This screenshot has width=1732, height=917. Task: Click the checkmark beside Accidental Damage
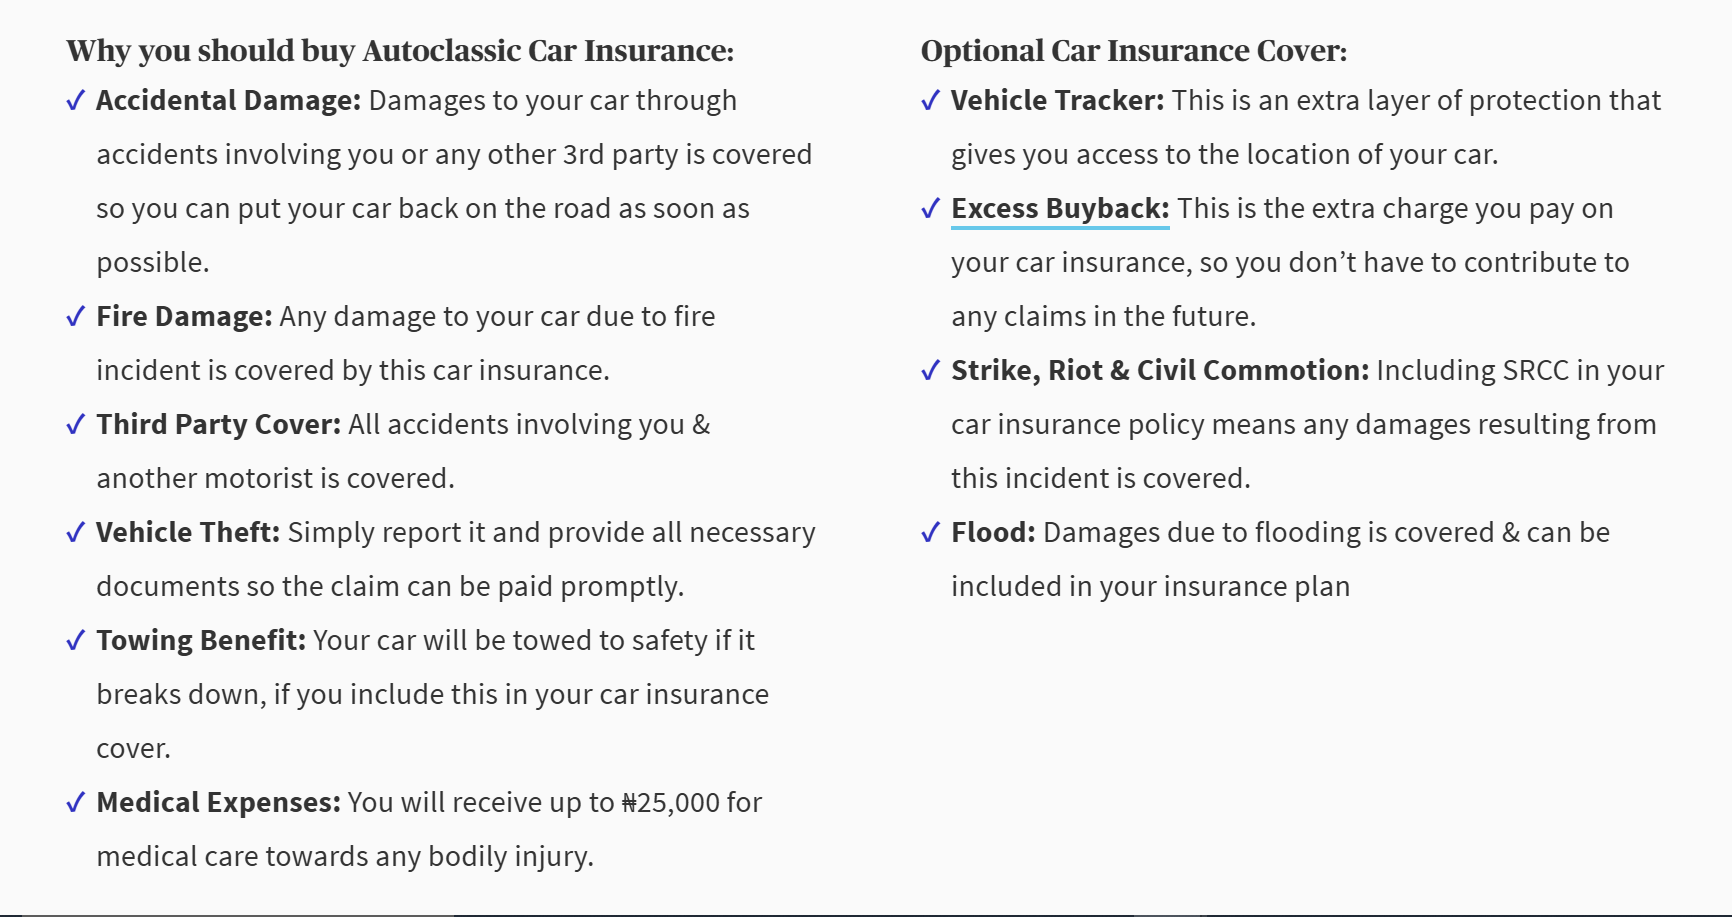click(76, 101)
